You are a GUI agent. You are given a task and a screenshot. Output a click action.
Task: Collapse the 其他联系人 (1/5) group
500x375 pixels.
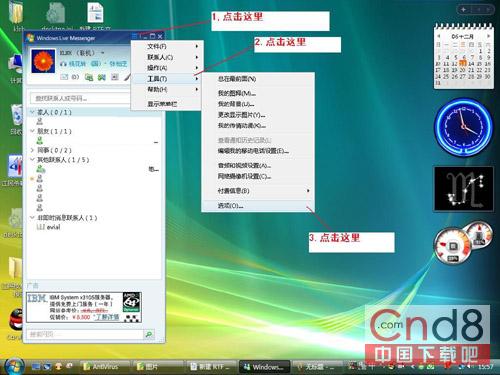coord(32,160)
